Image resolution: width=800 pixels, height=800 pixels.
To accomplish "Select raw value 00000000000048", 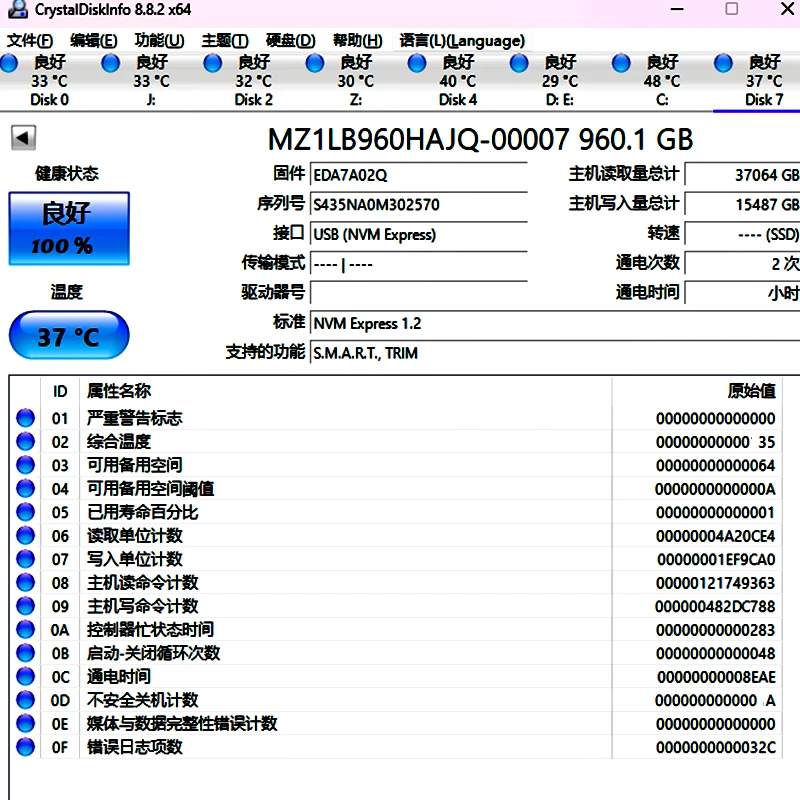I will (715, 653).
